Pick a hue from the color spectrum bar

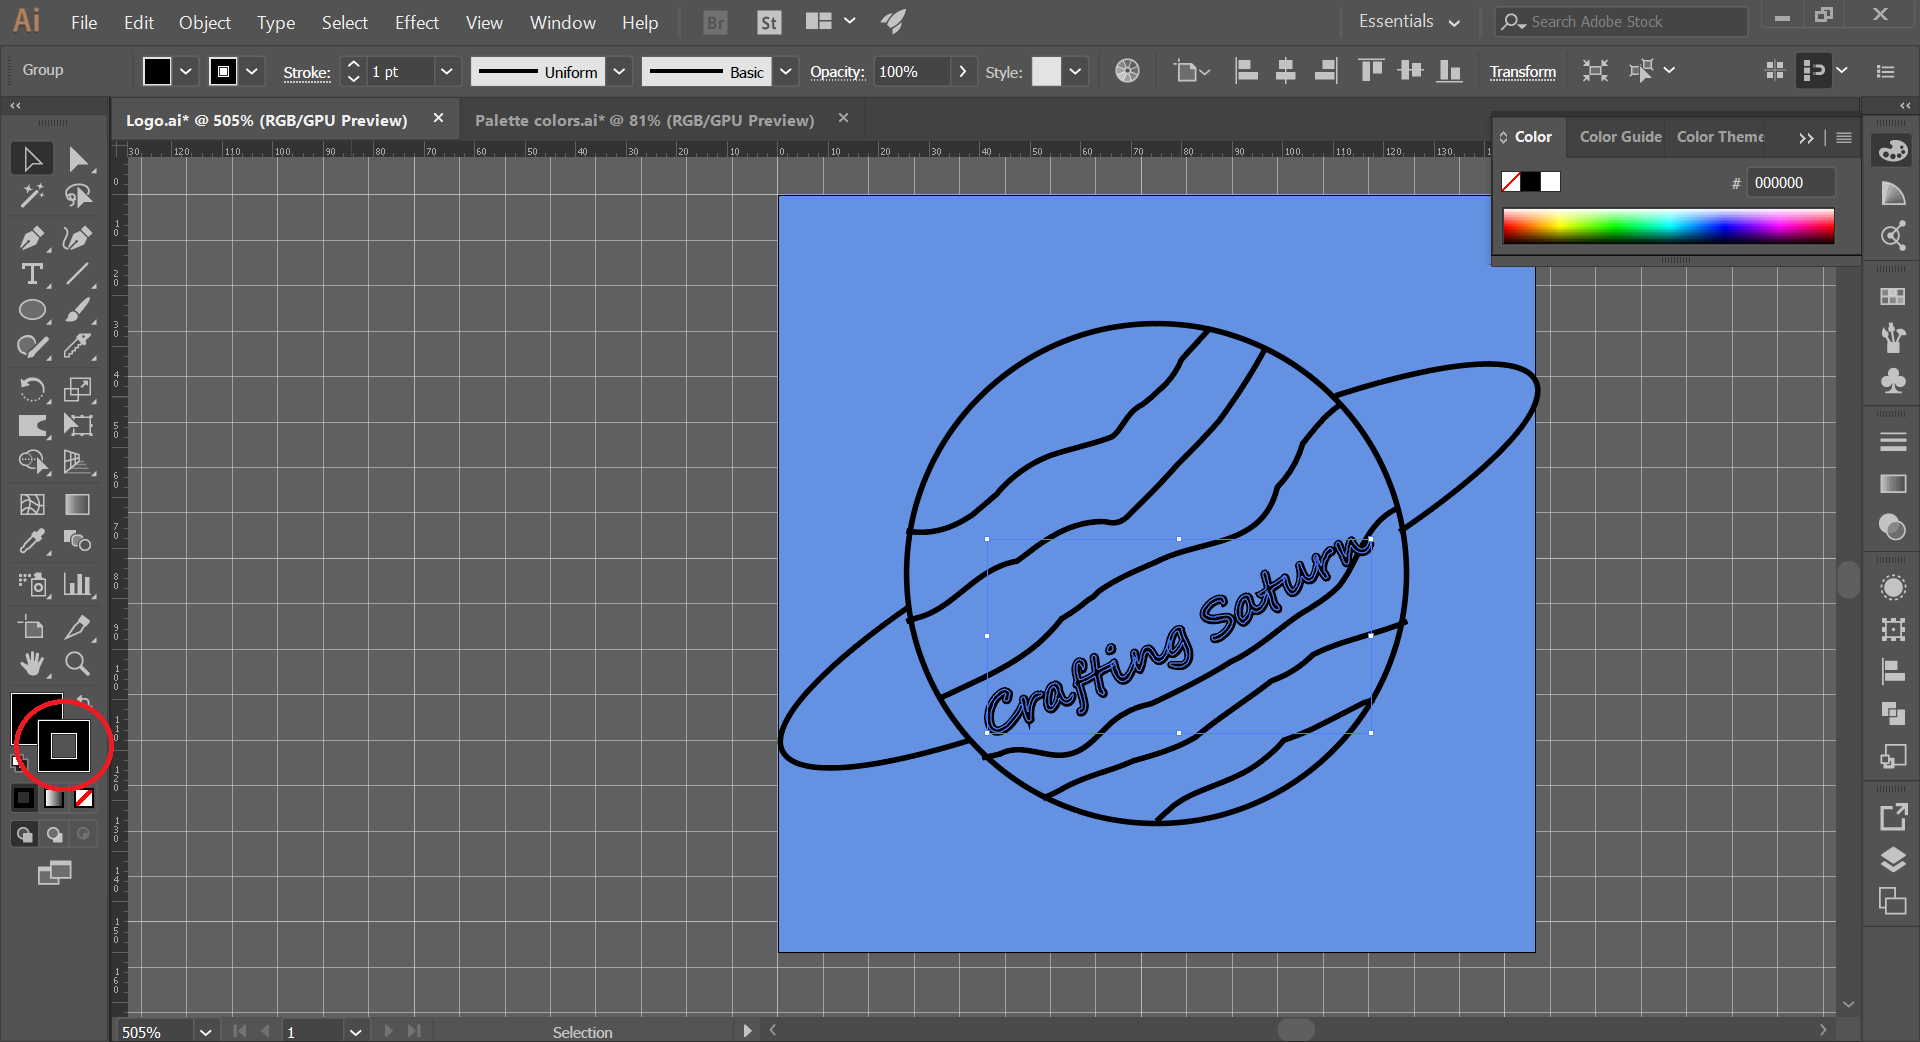point(1668,226)
